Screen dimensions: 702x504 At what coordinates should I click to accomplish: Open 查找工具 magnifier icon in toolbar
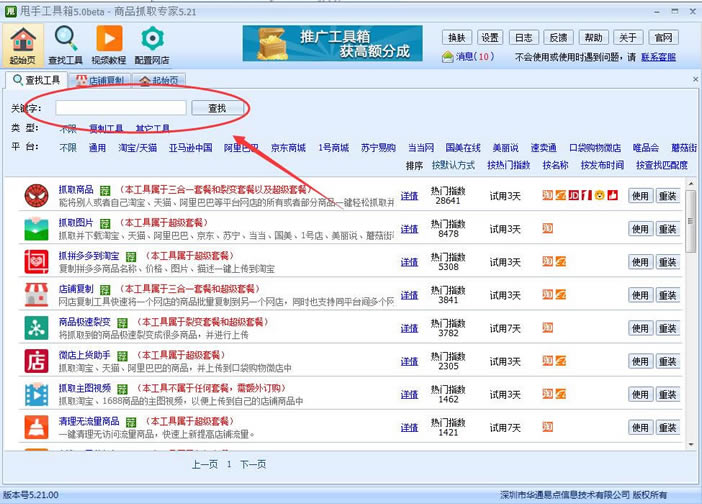67,38
